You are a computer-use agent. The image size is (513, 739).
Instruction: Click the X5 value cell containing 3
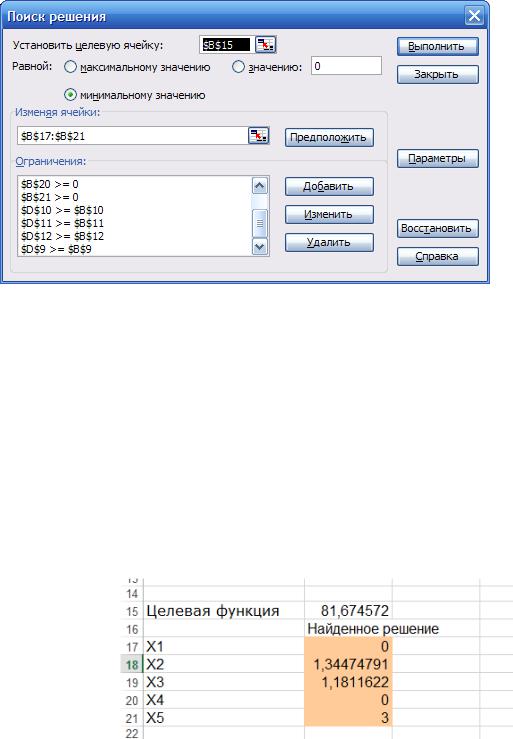[348, 718]
